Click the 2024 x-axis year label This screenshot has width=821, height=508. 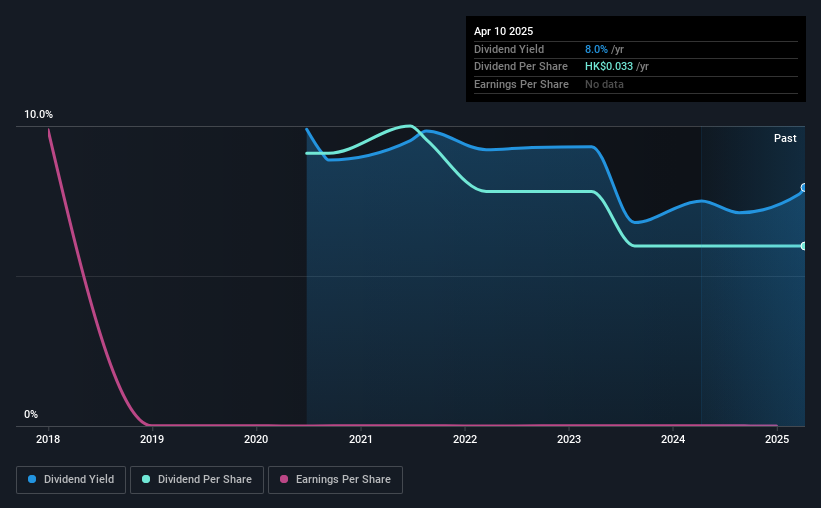tap(673, 439)
